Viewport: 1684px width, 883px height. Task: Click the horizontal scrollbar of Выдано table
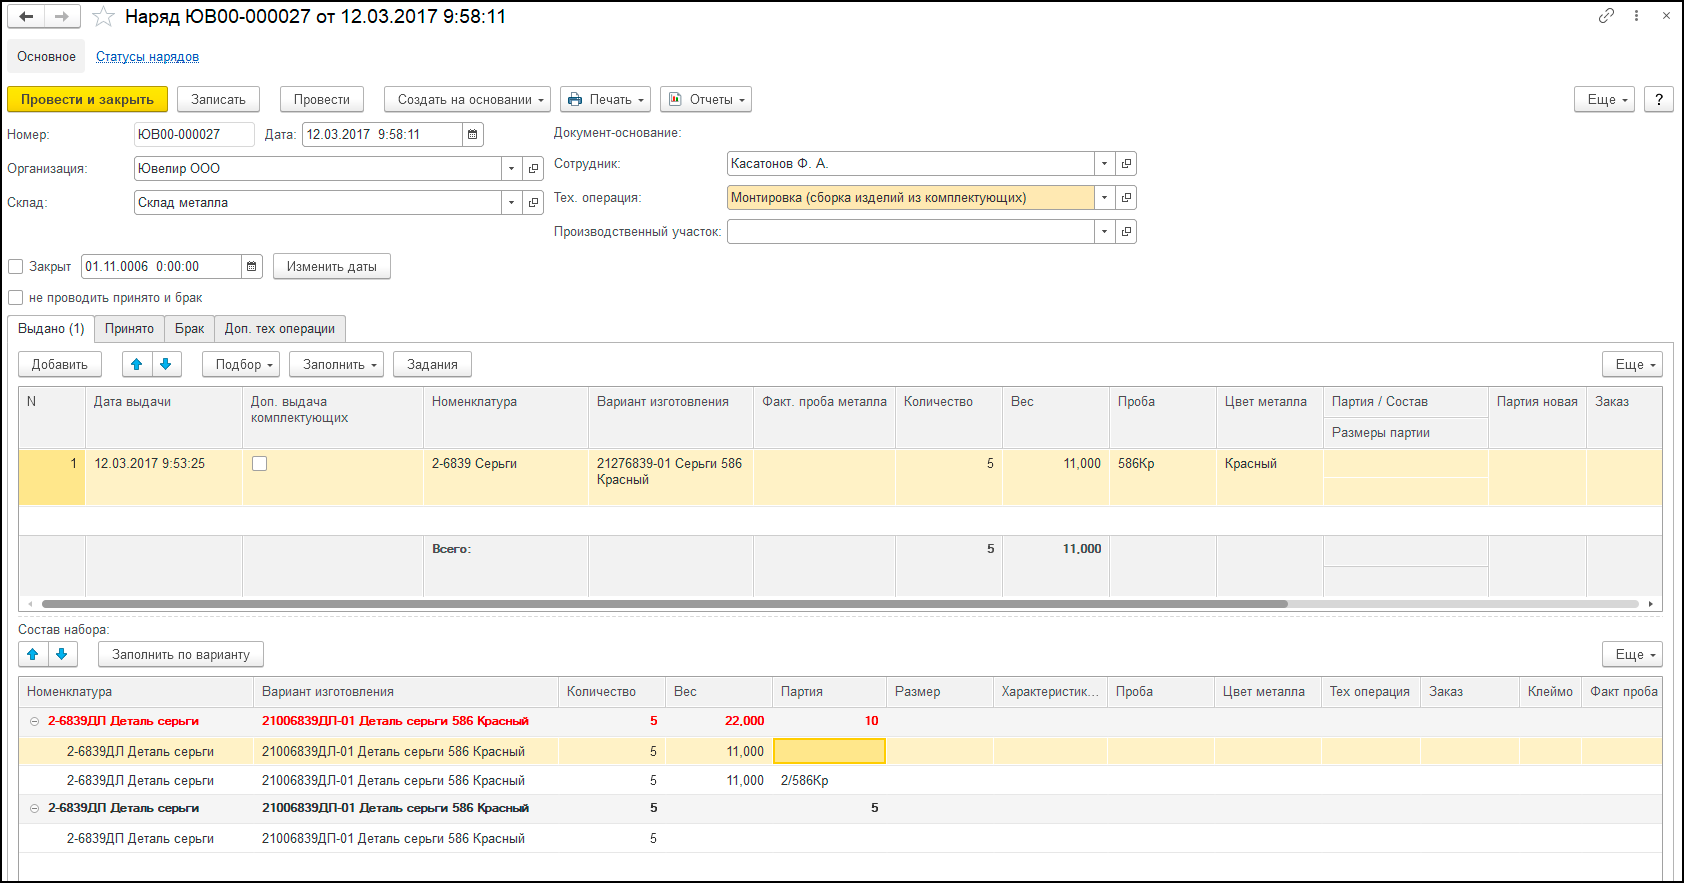coord(664,604)
